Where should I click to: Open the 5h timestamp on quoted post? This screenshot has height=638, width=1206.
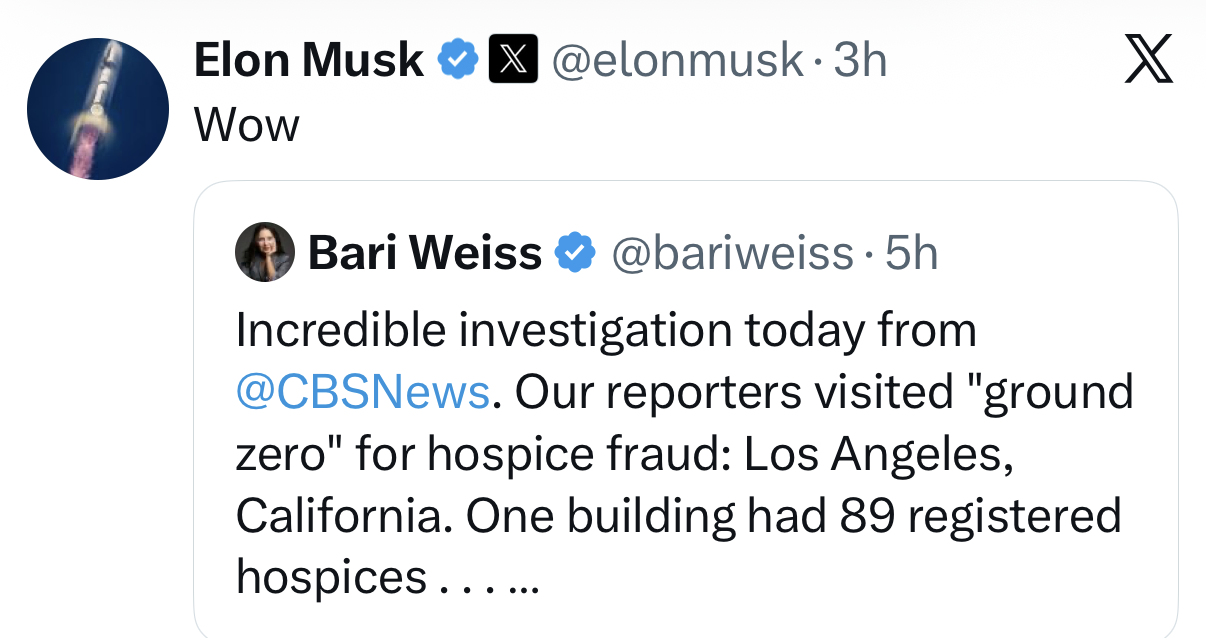[912, 253]
